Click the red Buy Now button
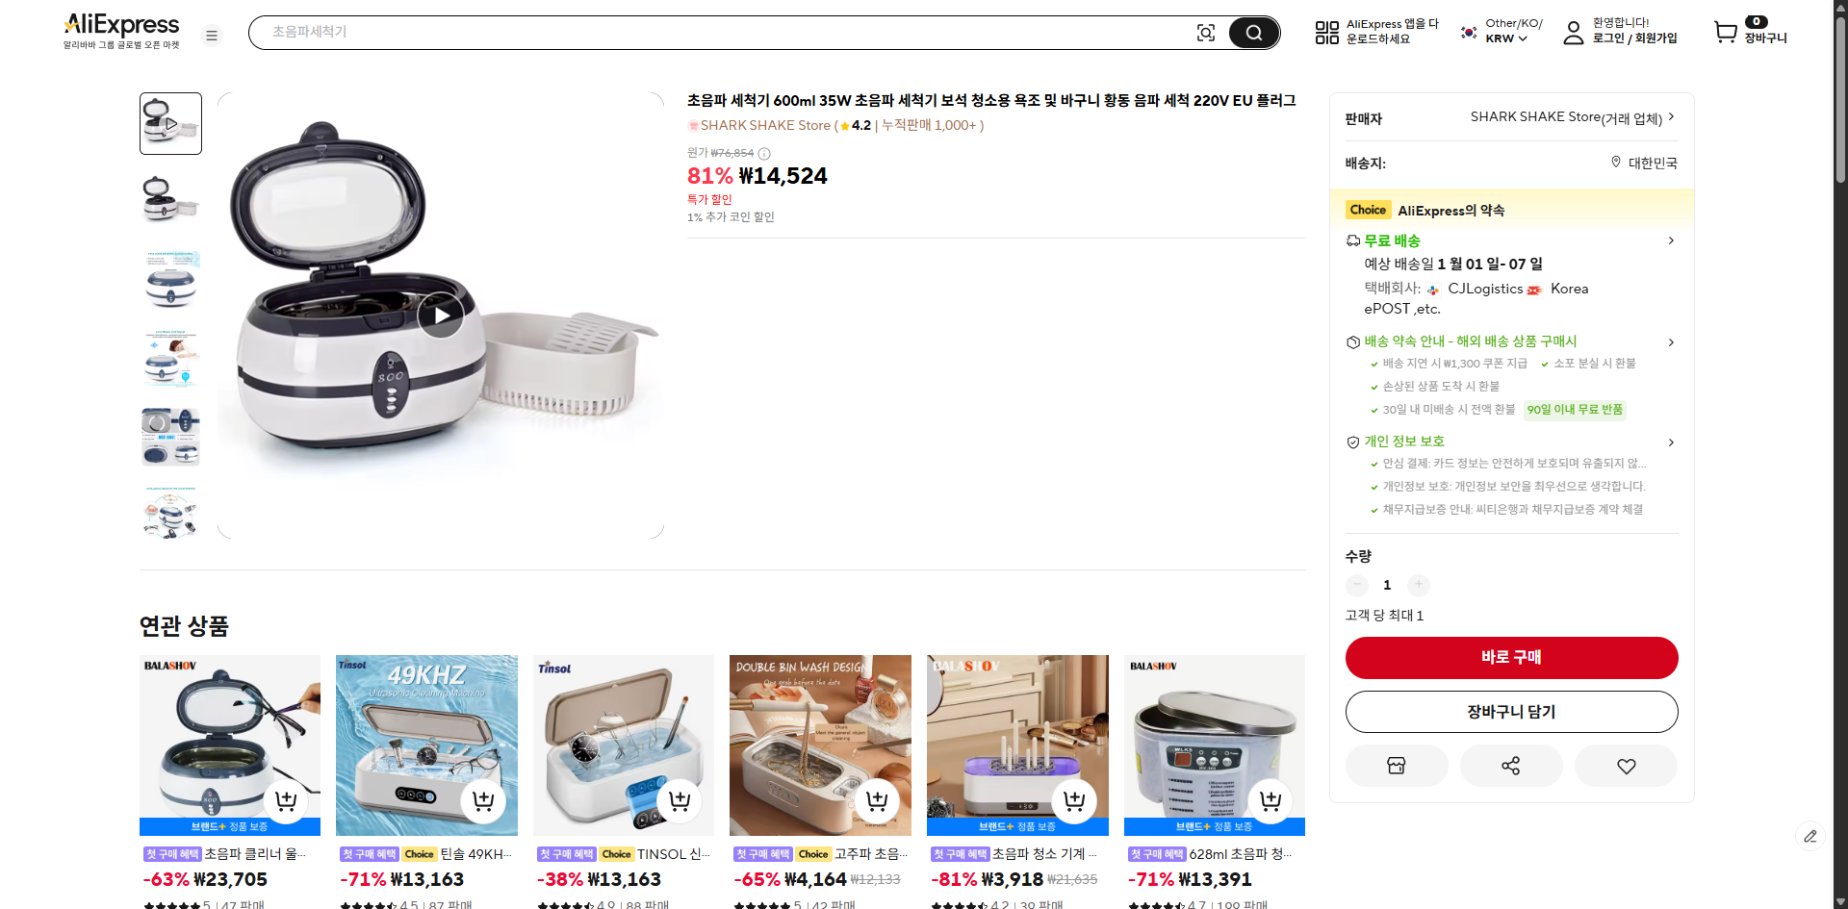Image resolution: width=1848 pixels, height=909 pixels. tap(1511, 657)
